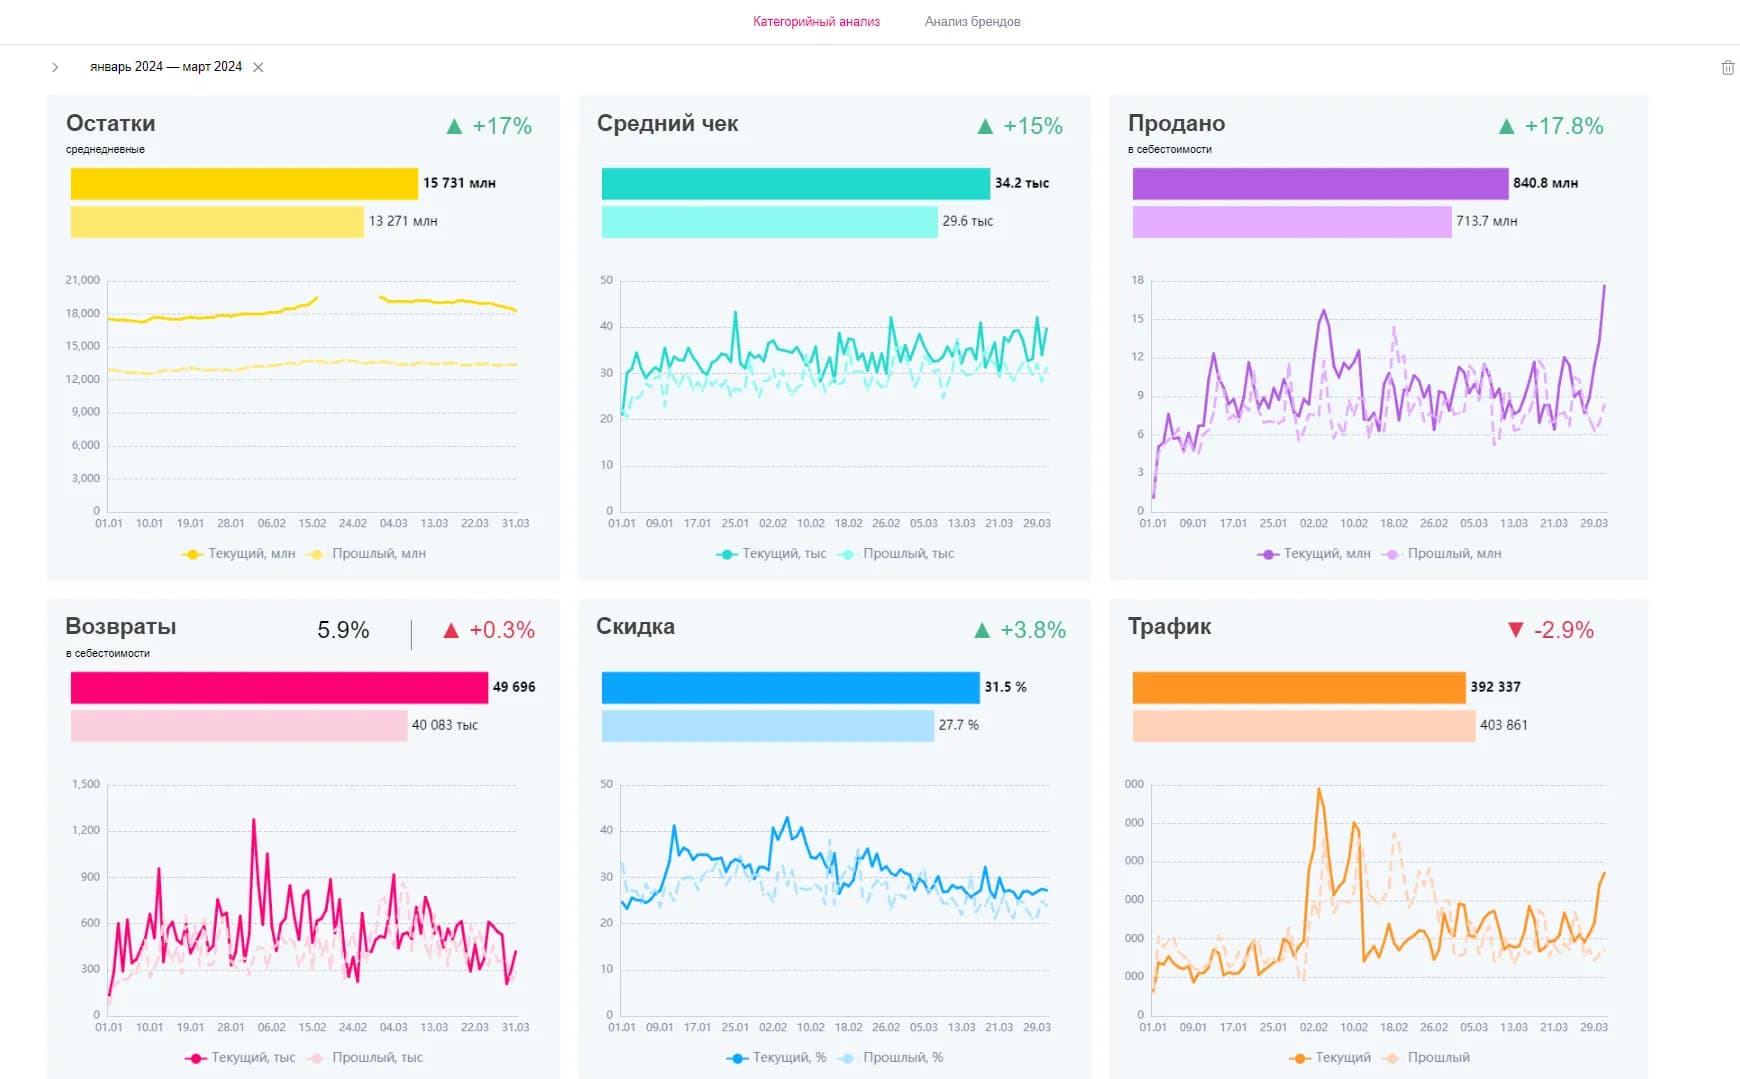
Task: Click the red down arrow beside -2.9%
Action: [x=1515, y=630]
